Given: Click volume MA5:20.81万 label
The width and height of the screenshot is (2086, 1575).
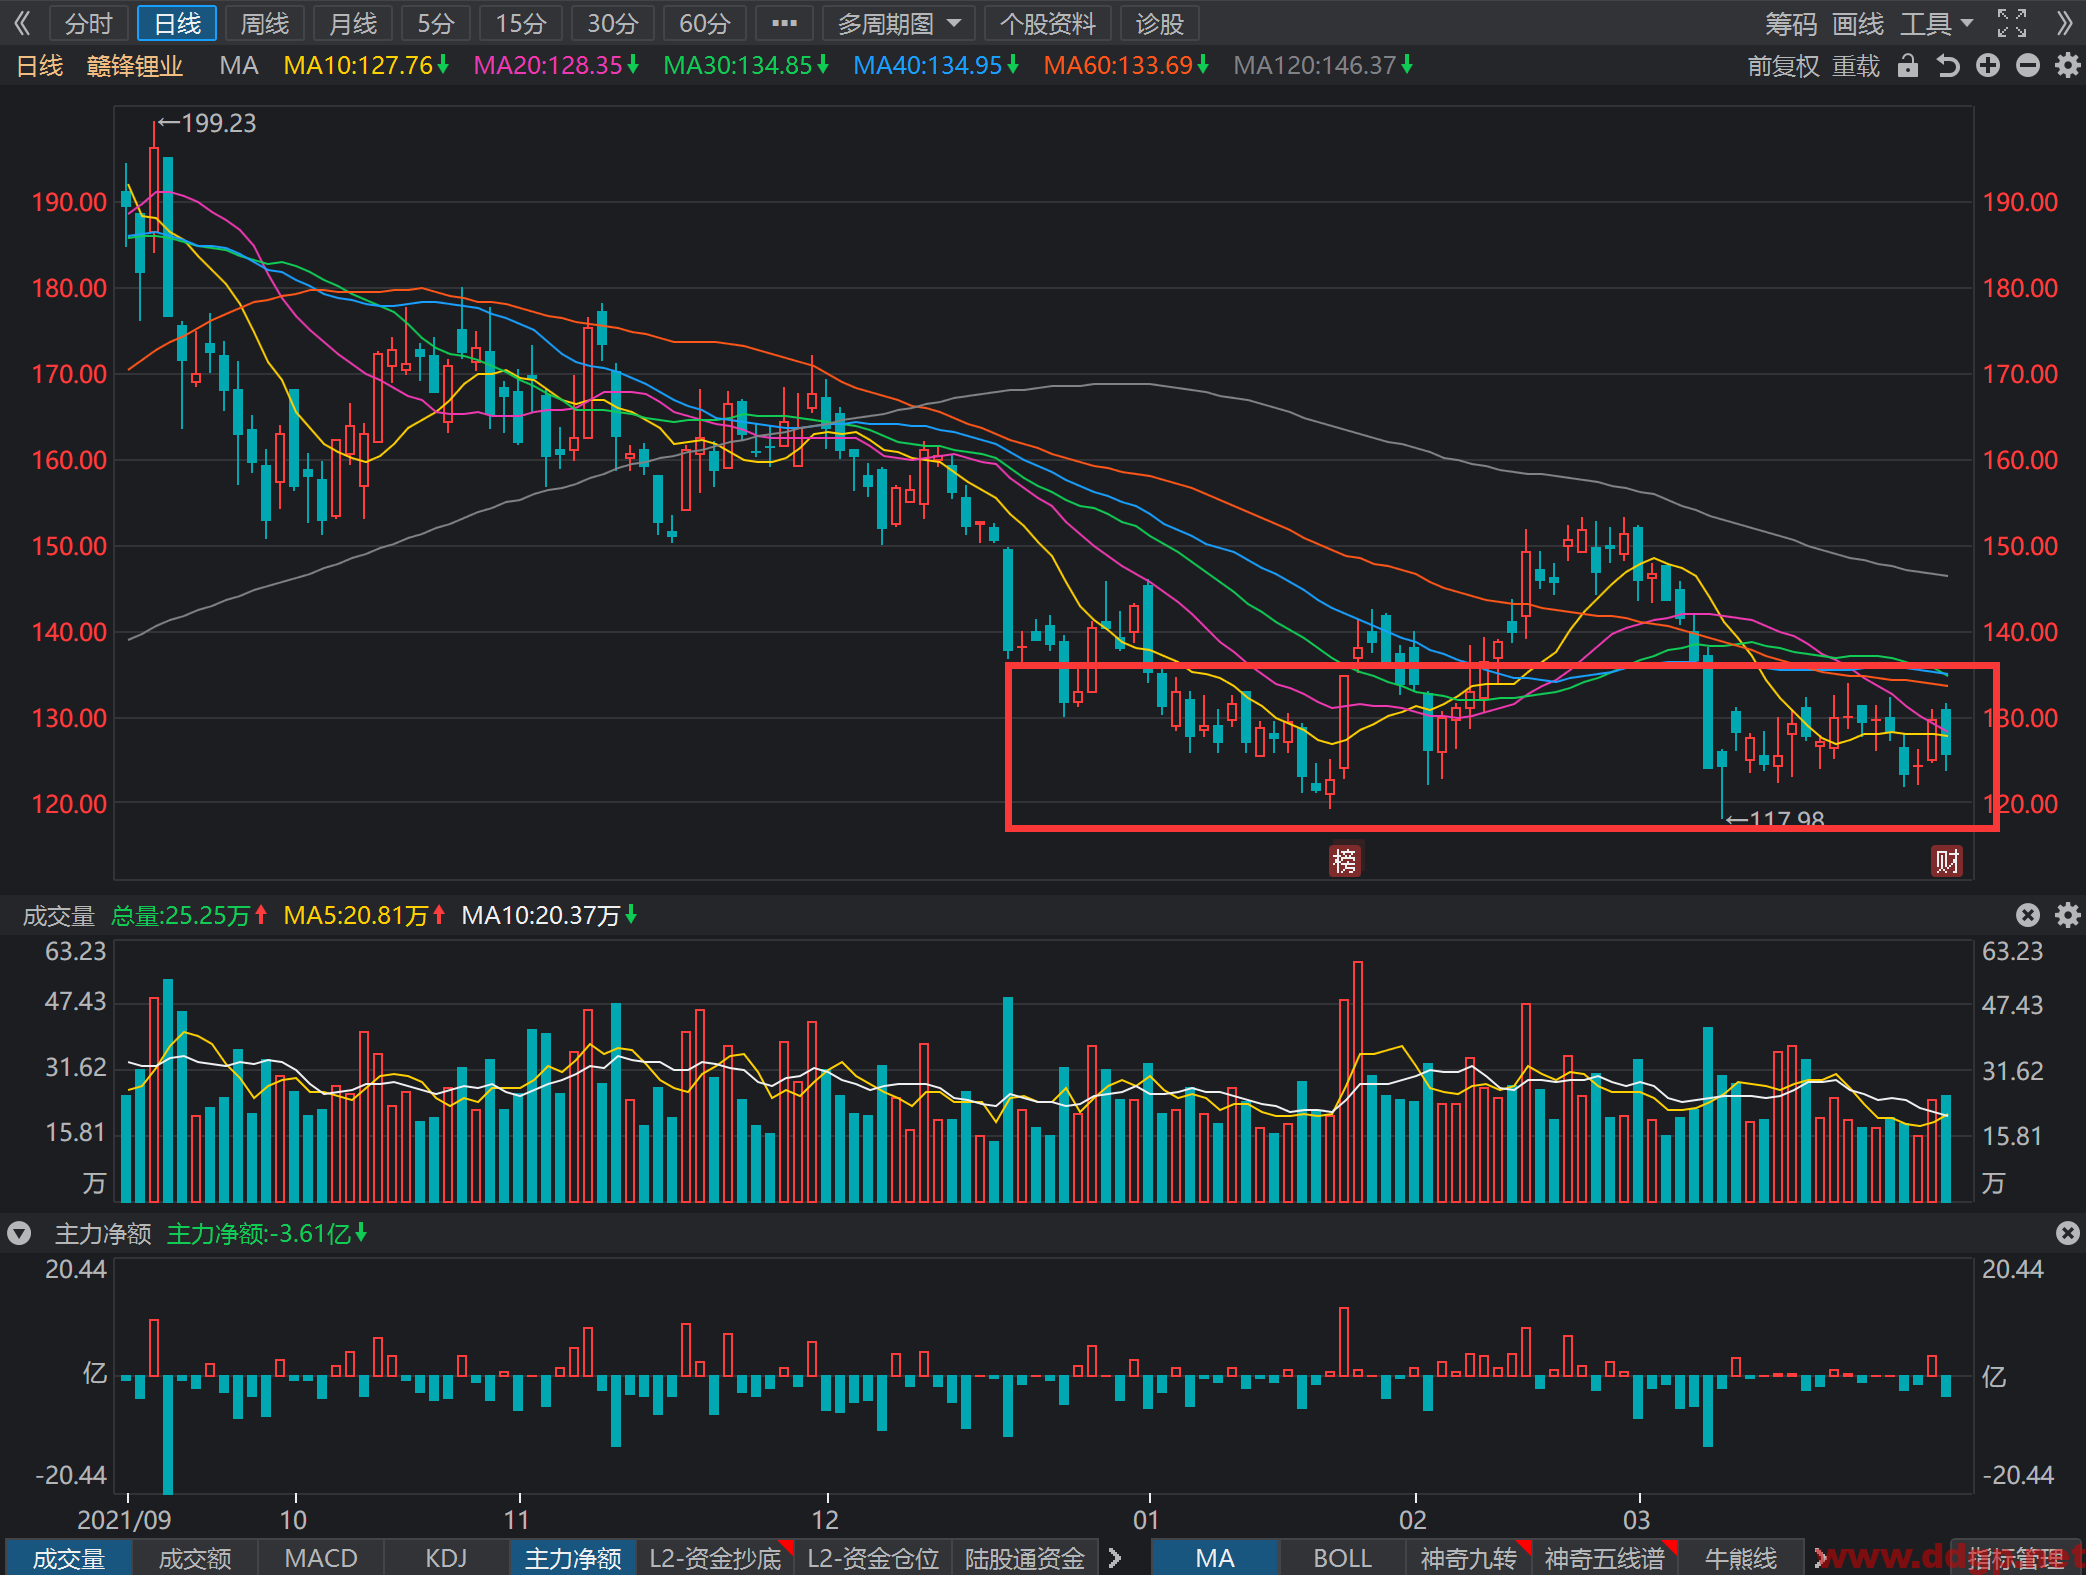Looking at the screenshot, I should (x=364, y=915).
